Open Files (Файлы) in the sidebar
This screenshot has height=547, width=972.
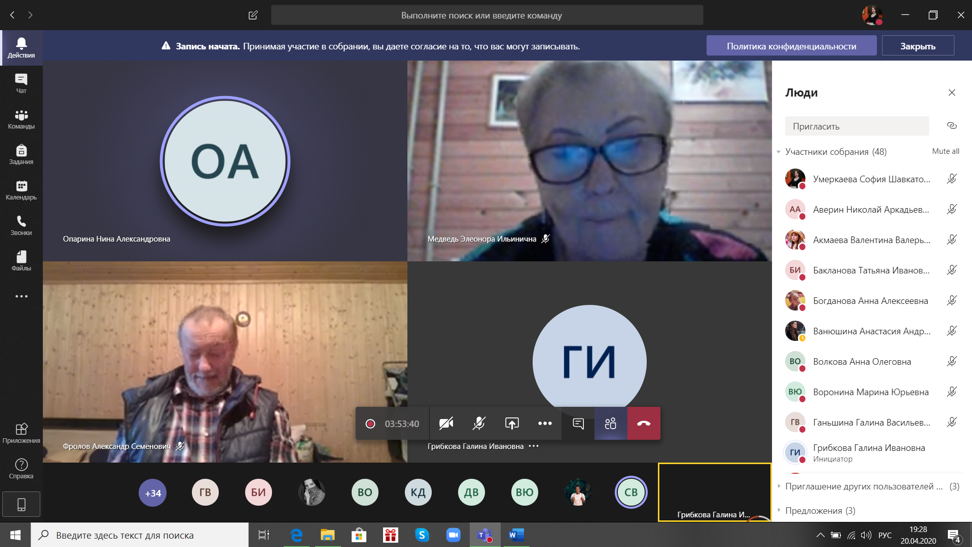(21, 261)
